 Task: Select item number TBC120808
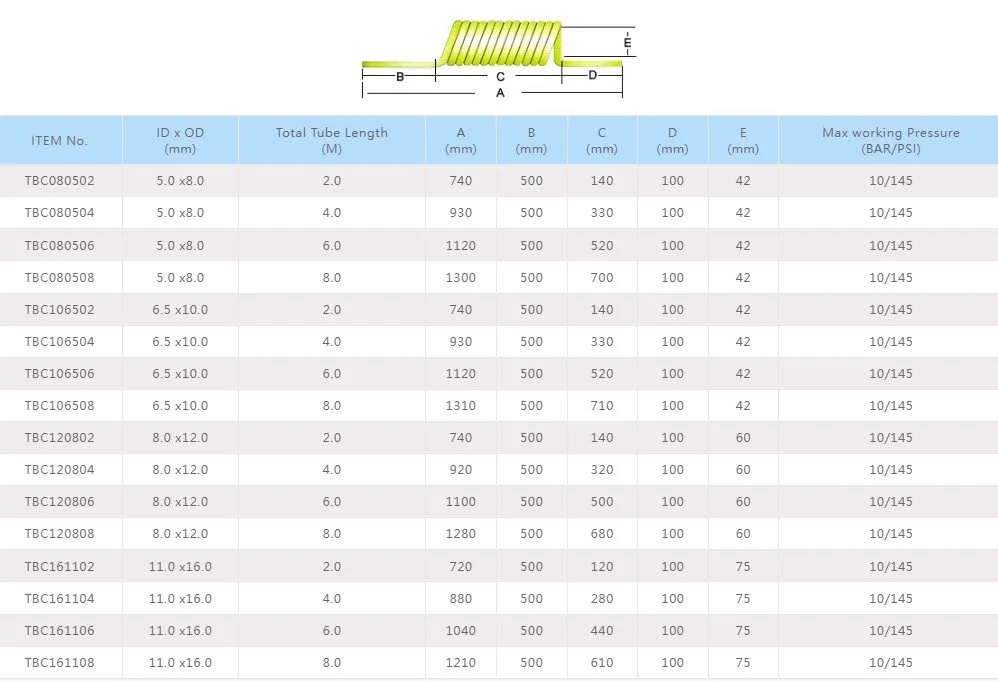(59, 533)
